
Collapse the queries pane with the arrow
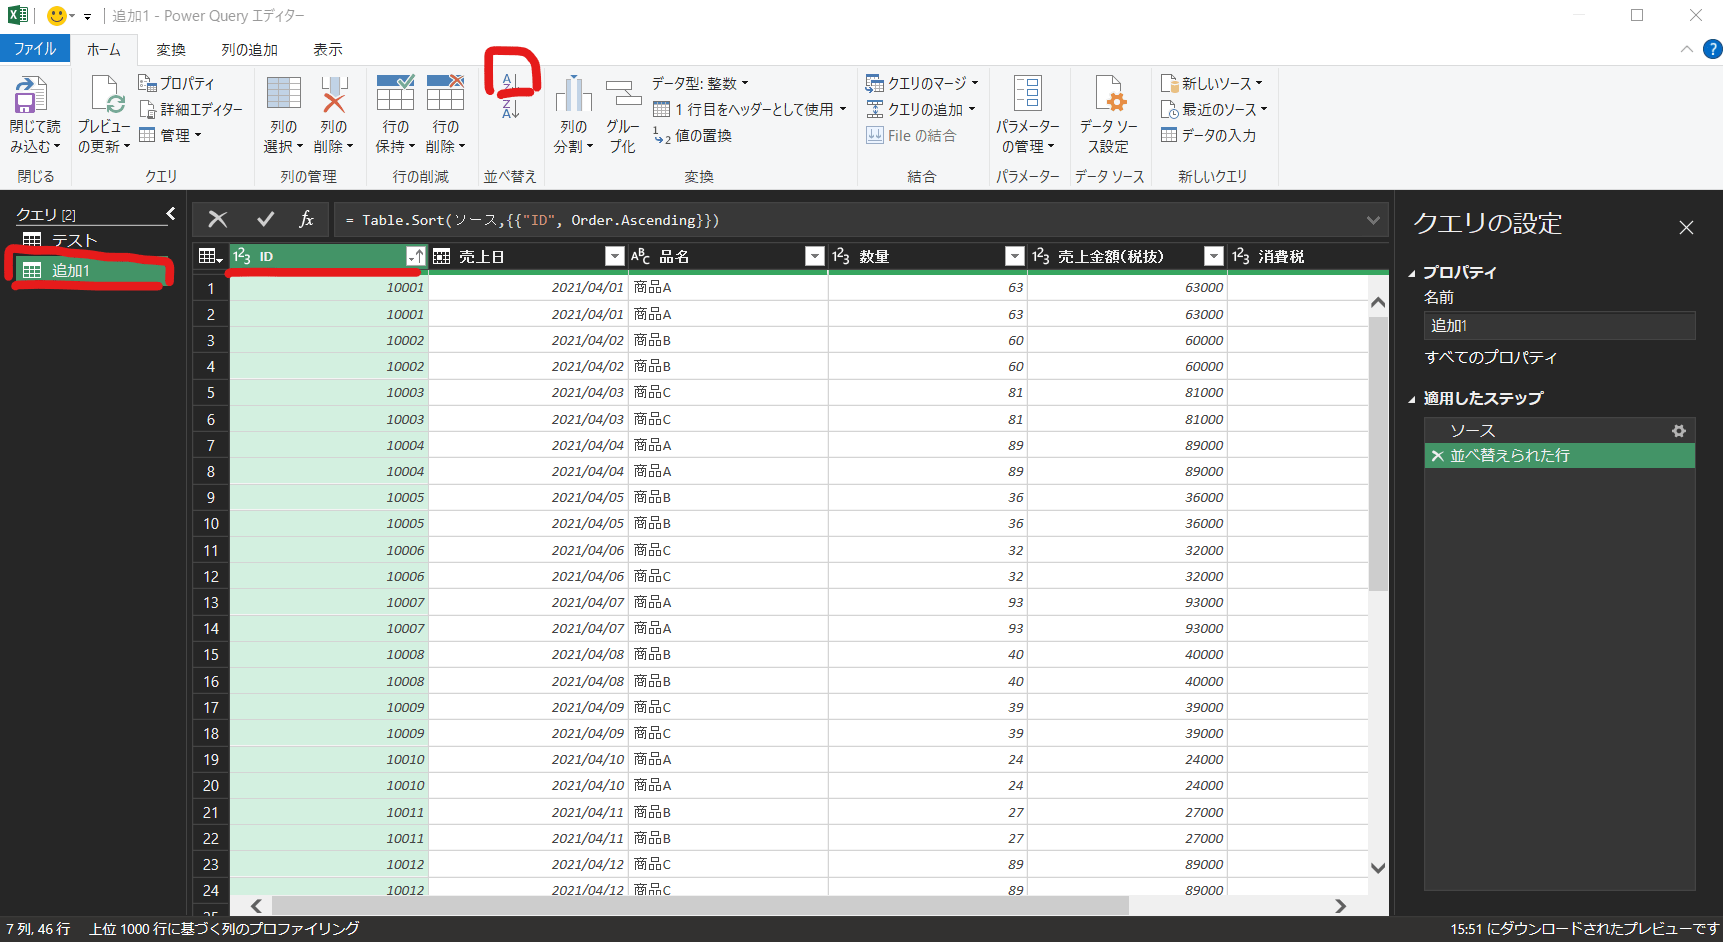(171, 214)
